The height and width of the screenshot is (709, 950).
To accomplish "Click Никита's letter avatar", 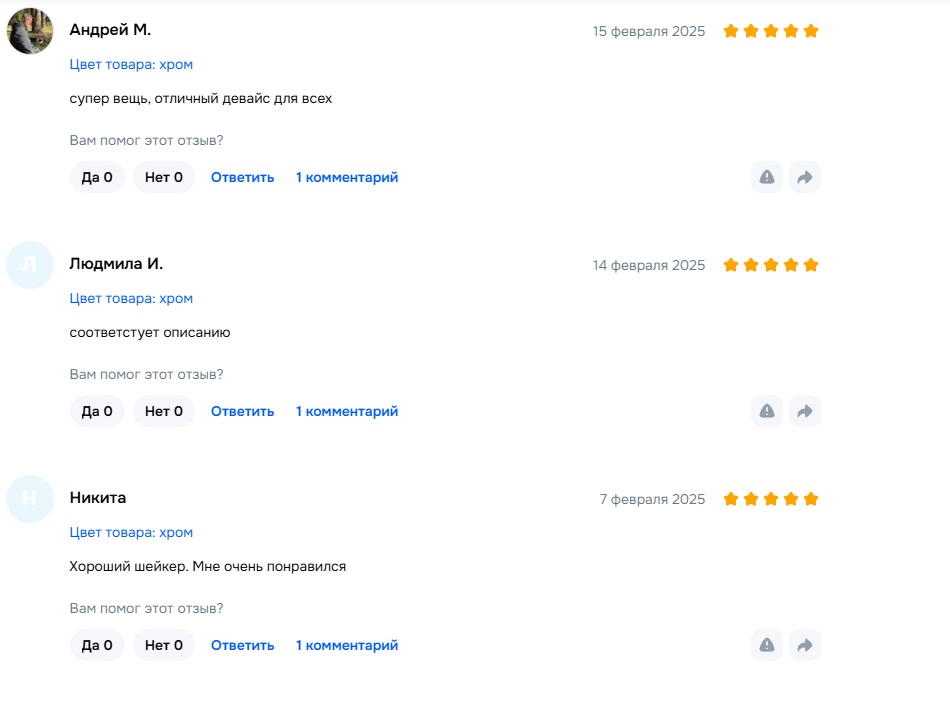I will (30, 499).
